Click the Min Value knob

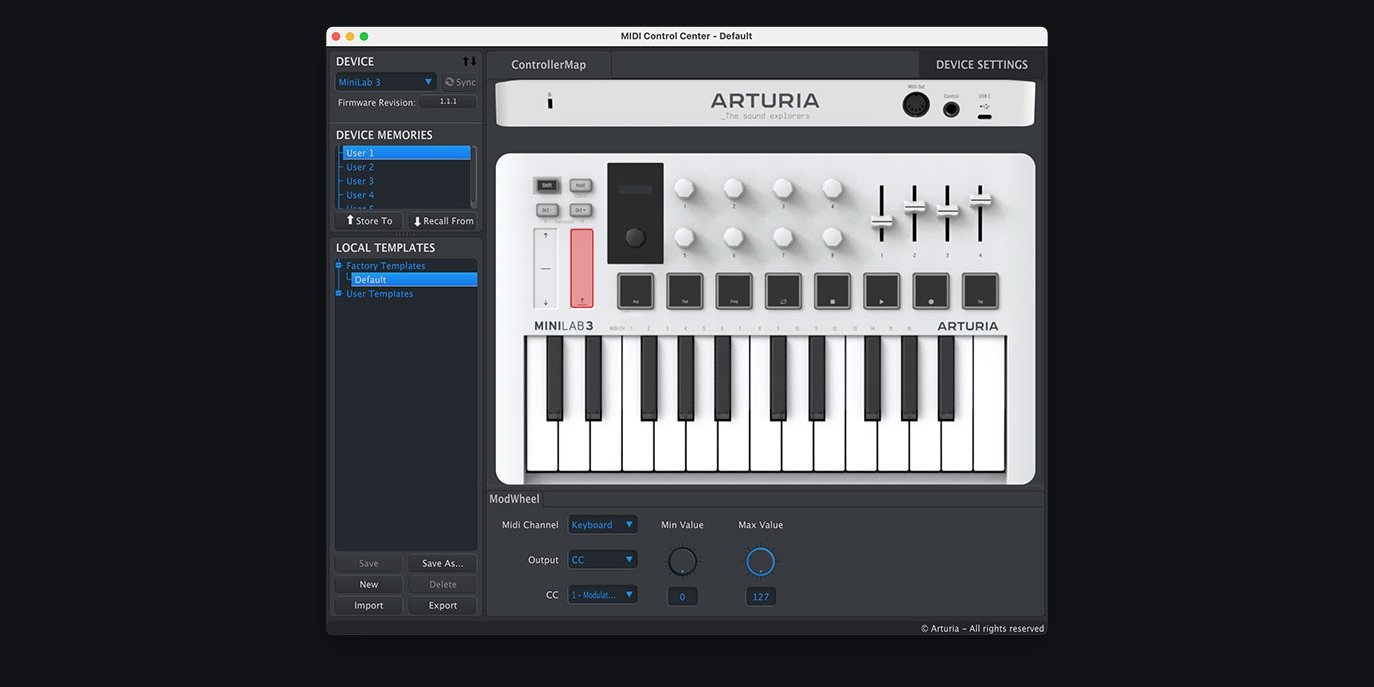click(x=683, y=561)
